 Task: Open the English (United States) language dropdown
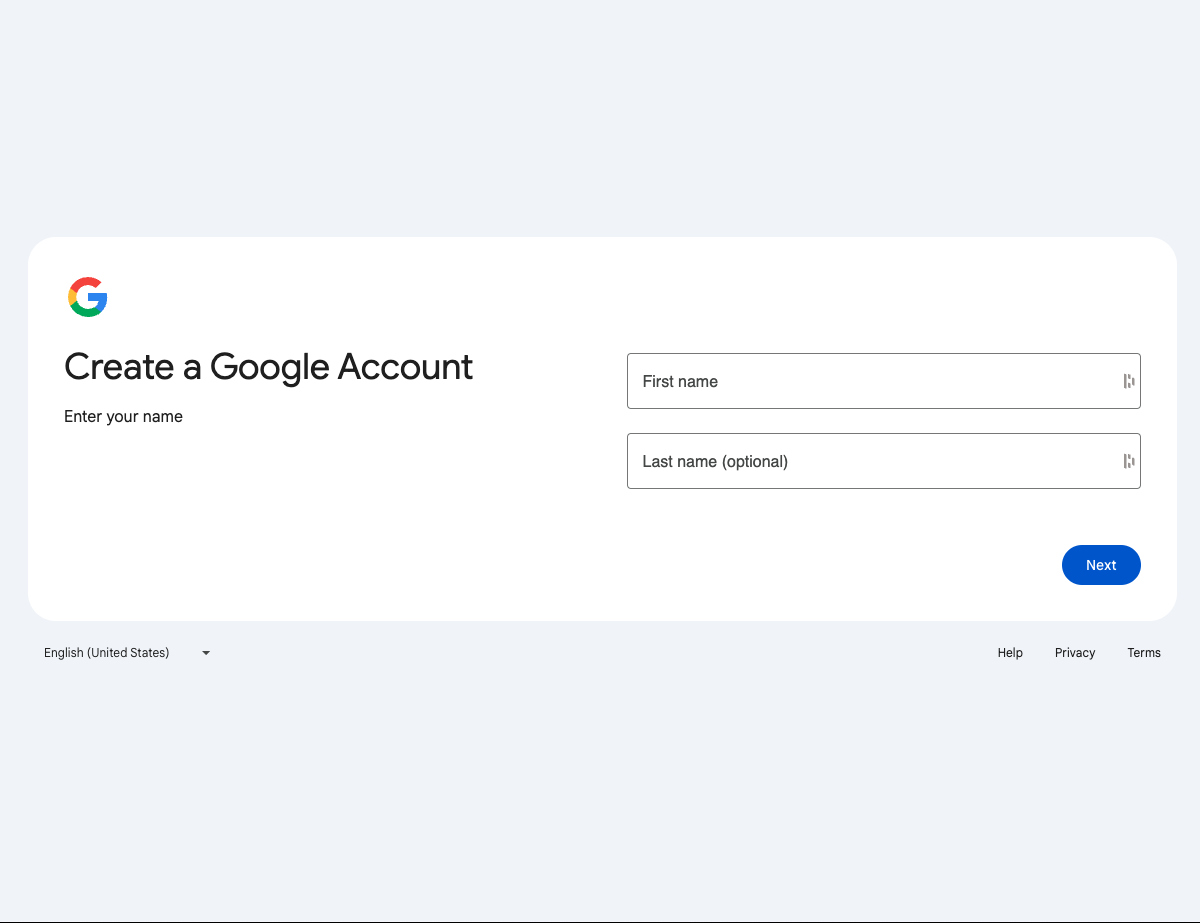pos(127,653)
